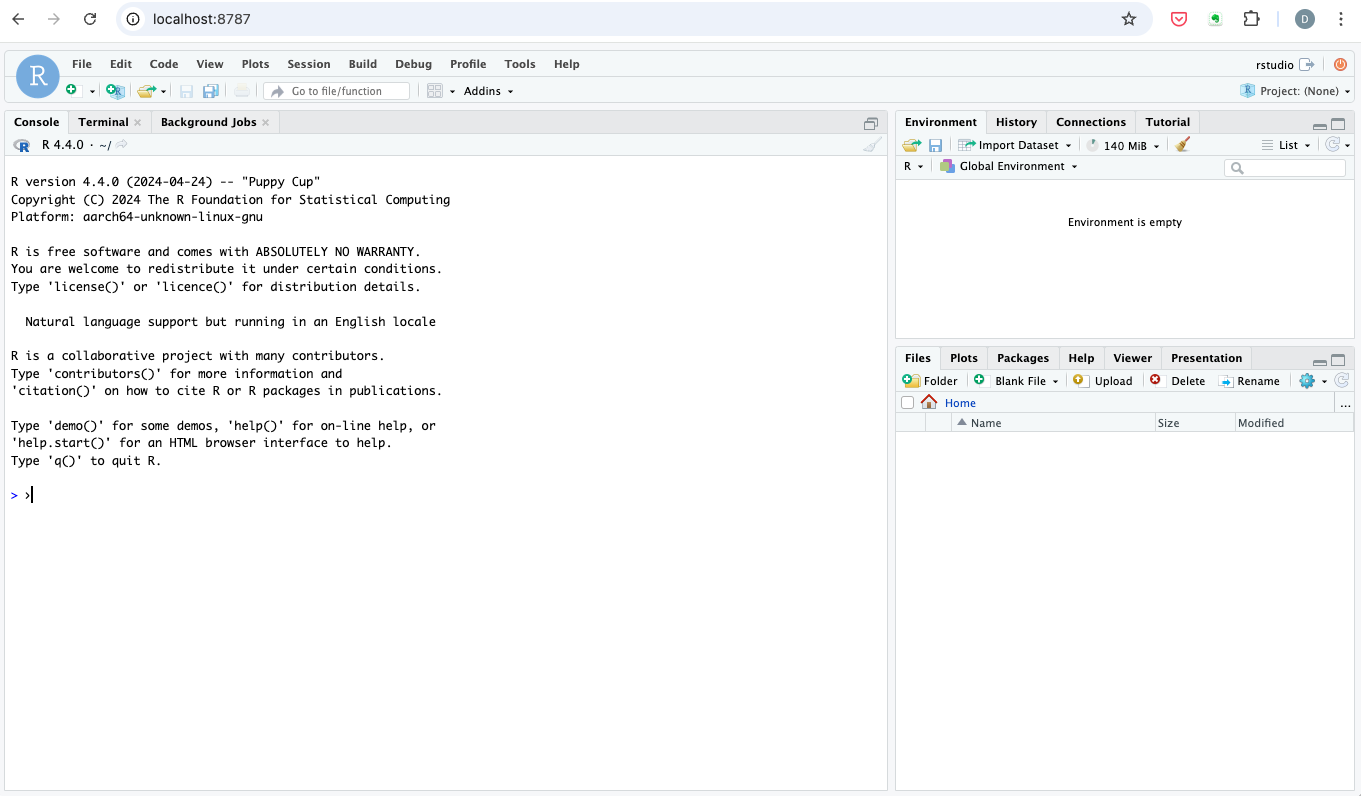Viewport: 1361px width, 796px height.
Task: Click the Chrome profile avatar D
Action: [x=1305, y=19]
